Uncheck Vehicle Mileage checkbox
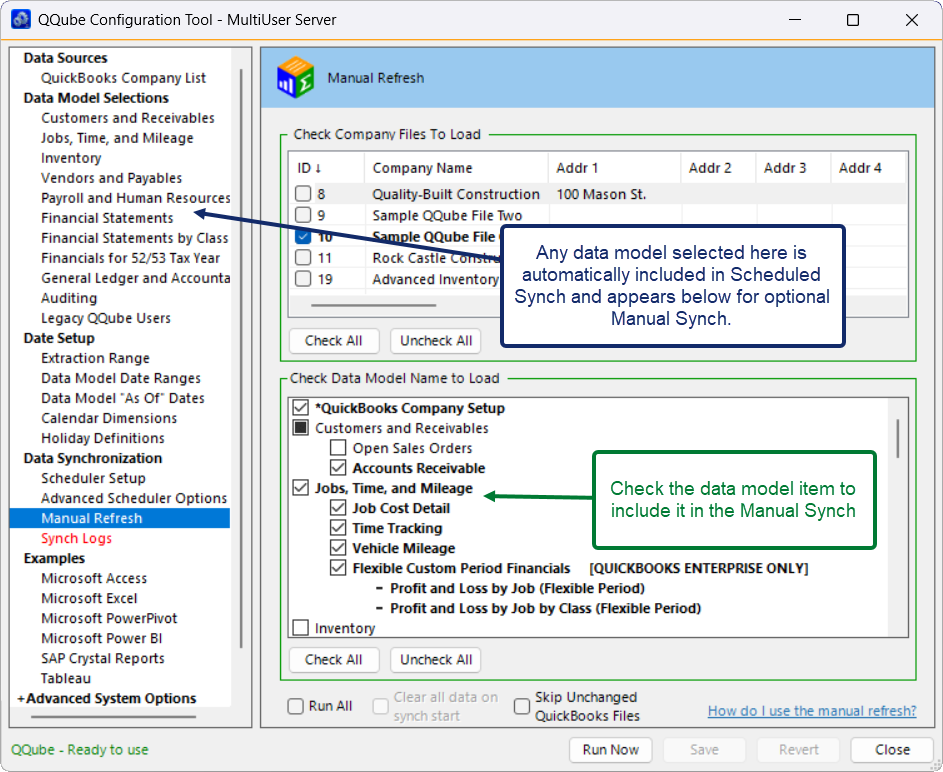Screen dimensions: 943x772 (x=338, y=548)
